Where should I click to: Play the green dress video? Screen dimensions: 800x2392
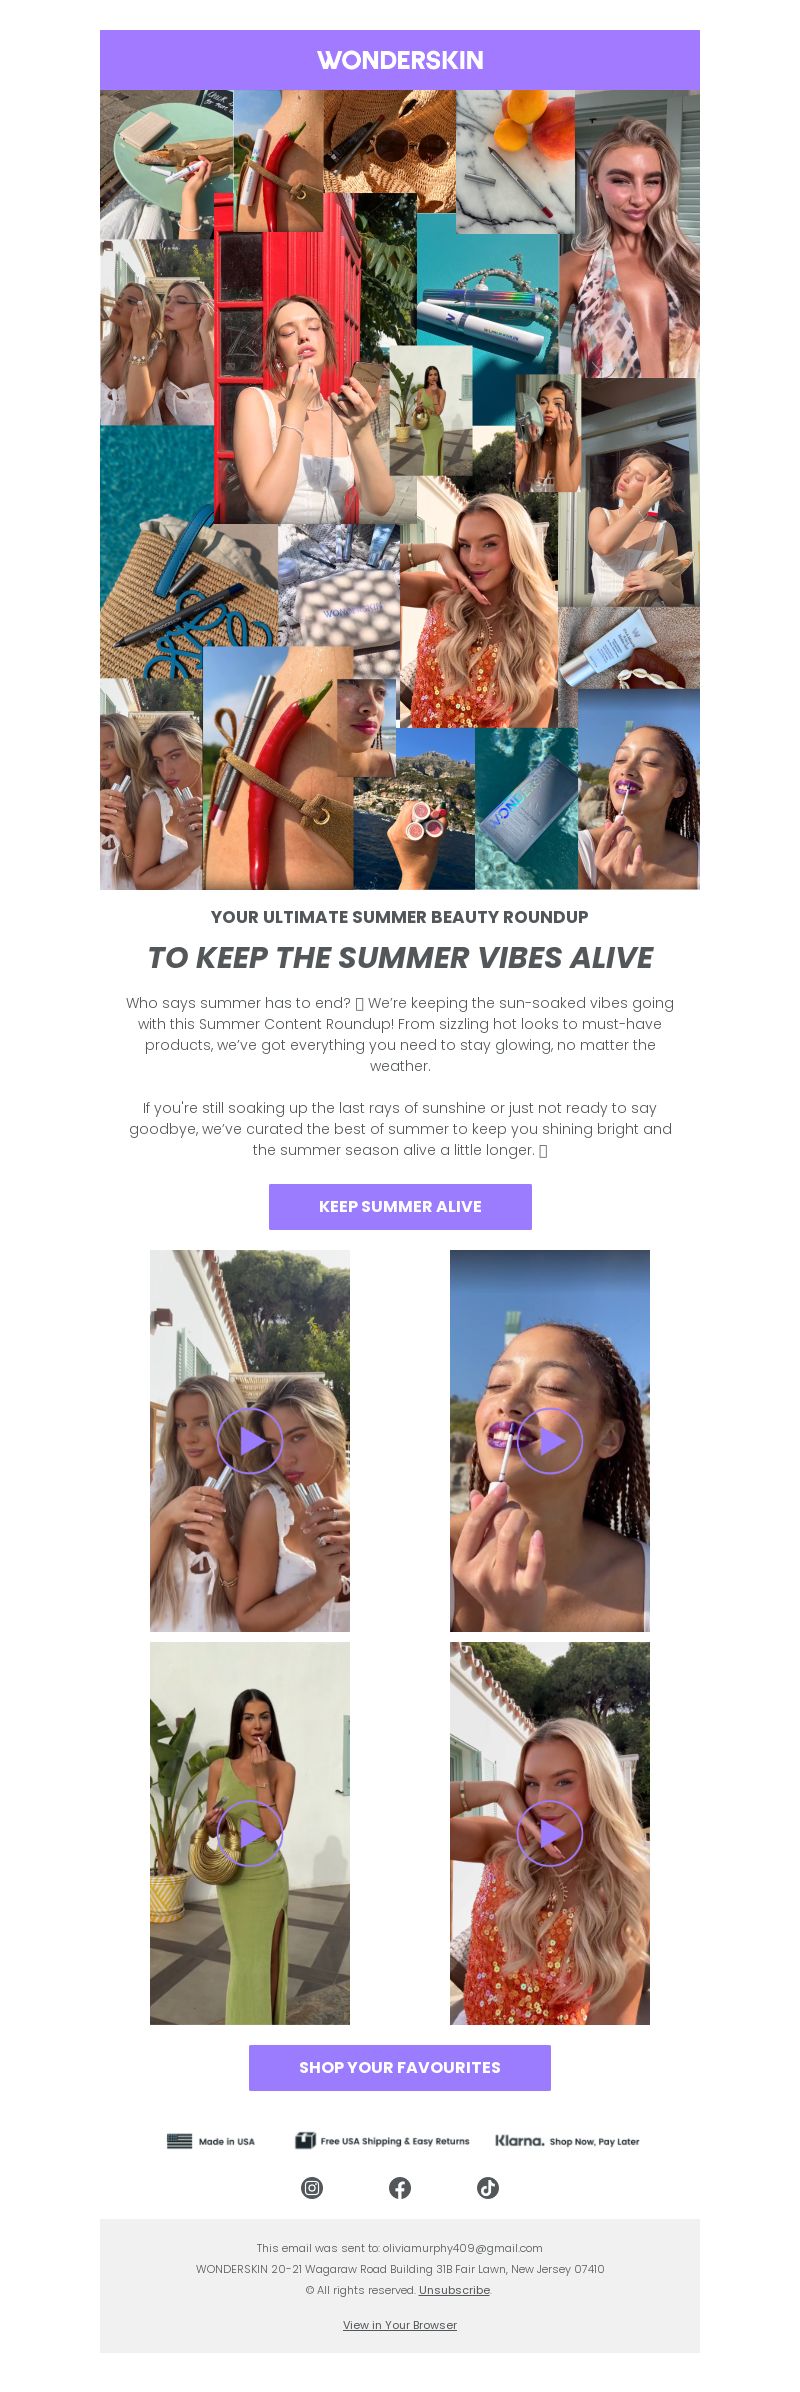250,1833
